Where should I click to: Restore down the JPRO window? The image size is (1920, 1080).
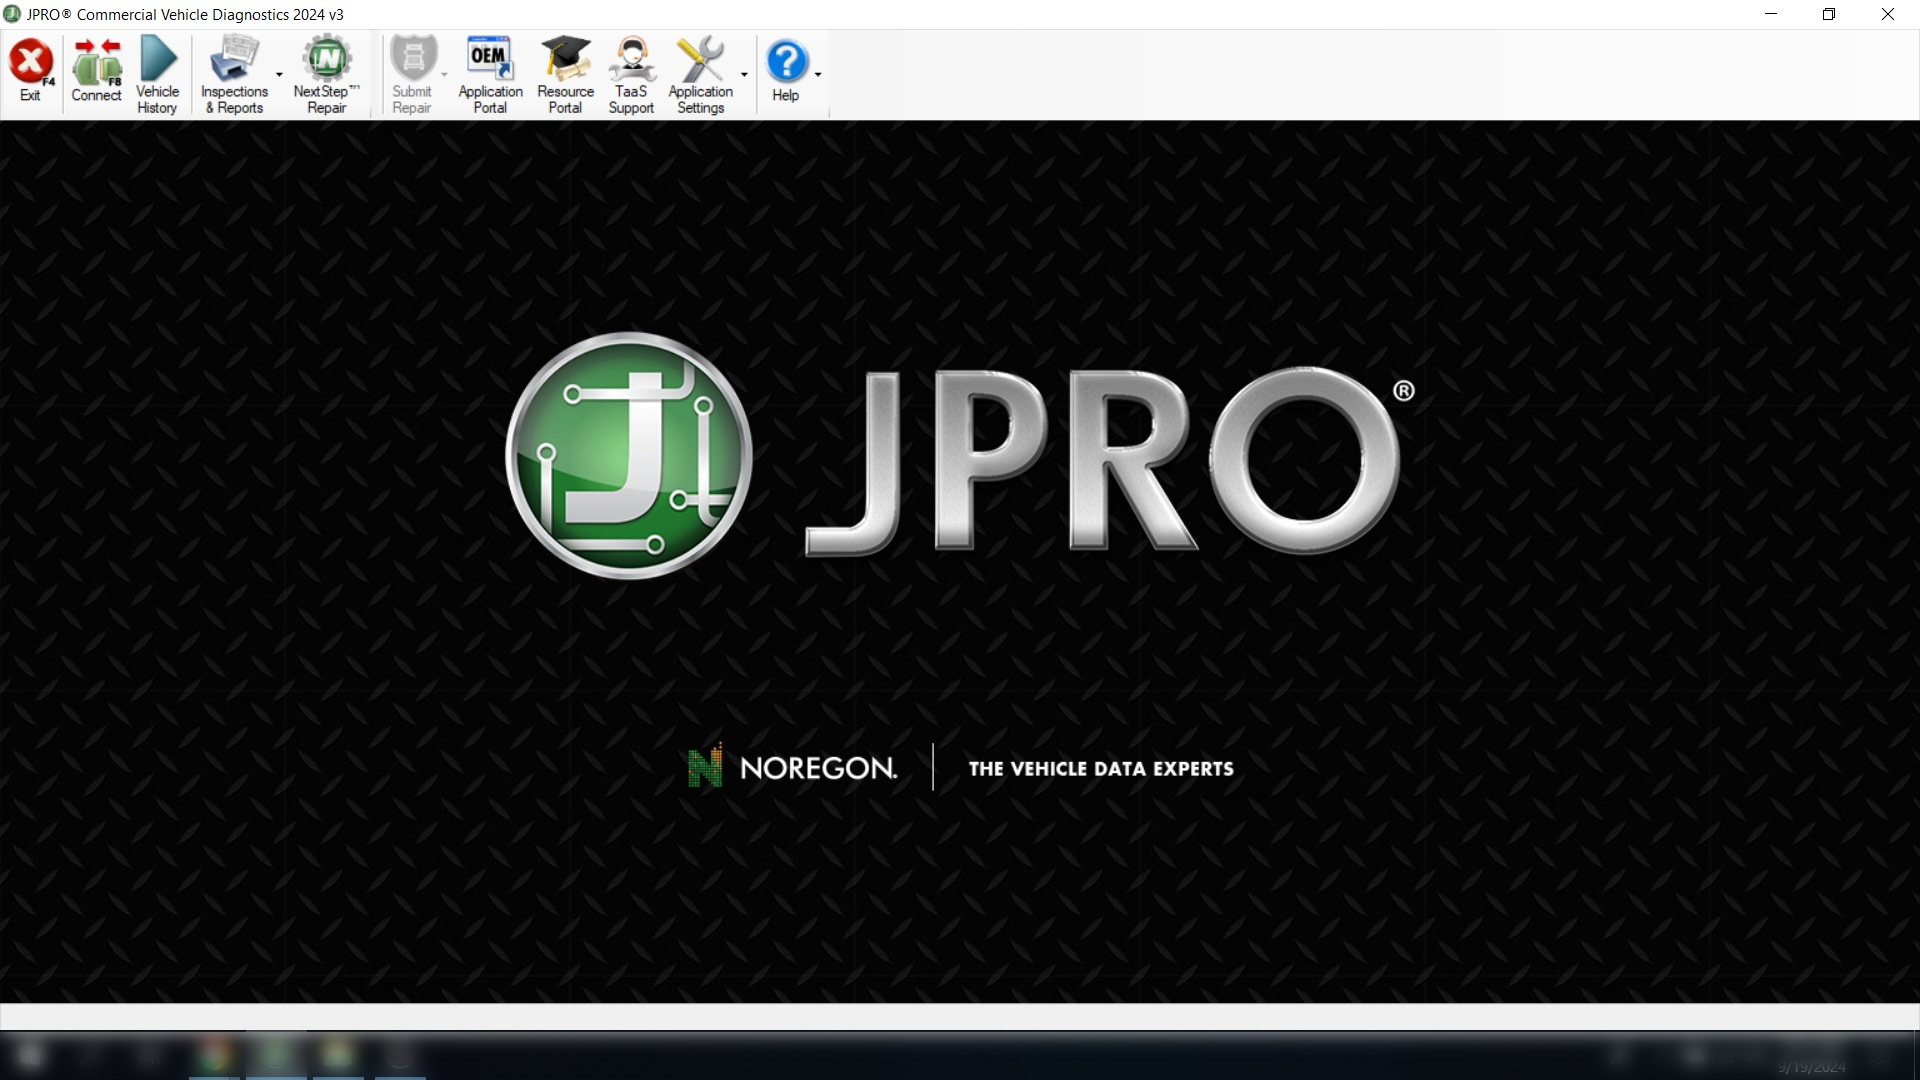click(x=1829, y=14)
